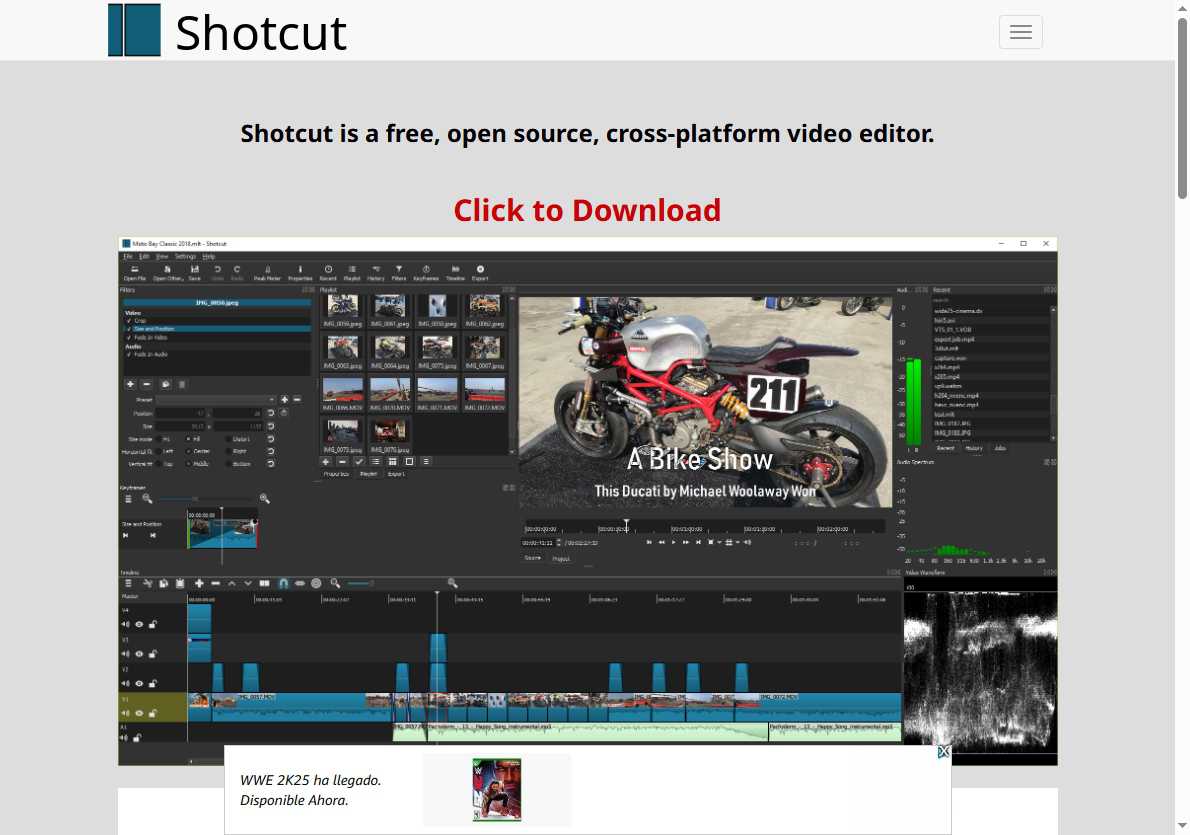Open the timeline menu hamburger icon
This screenshot has height=835, width=1190.
pos(128,583)
